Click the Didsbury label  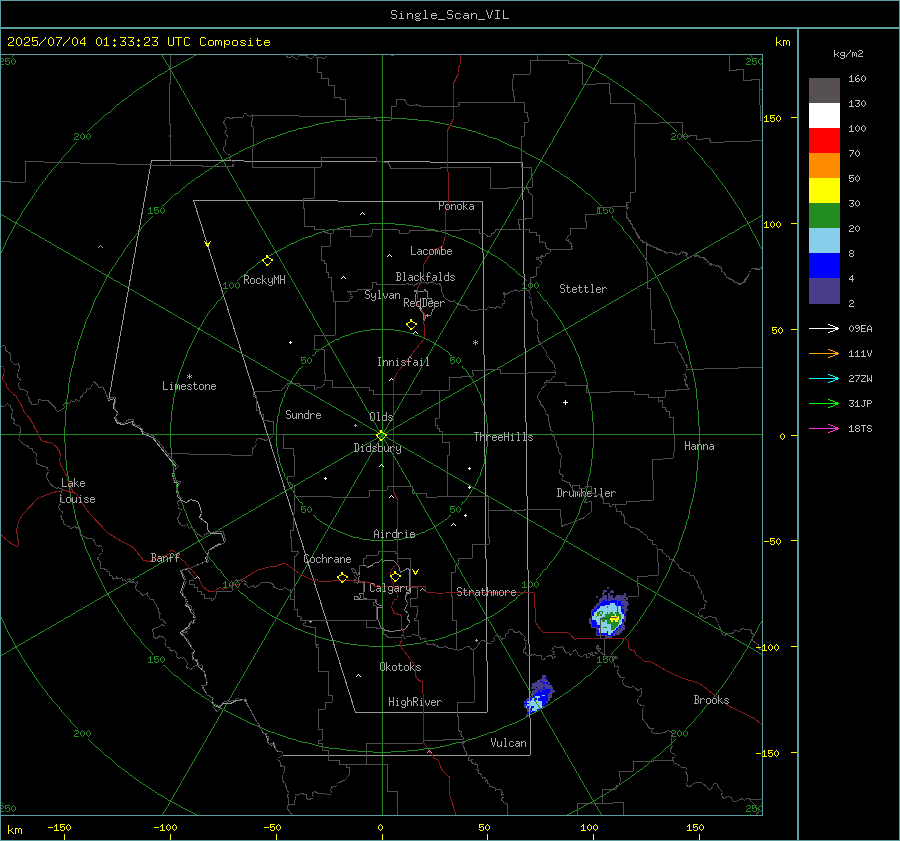click(x=378, y=448)
